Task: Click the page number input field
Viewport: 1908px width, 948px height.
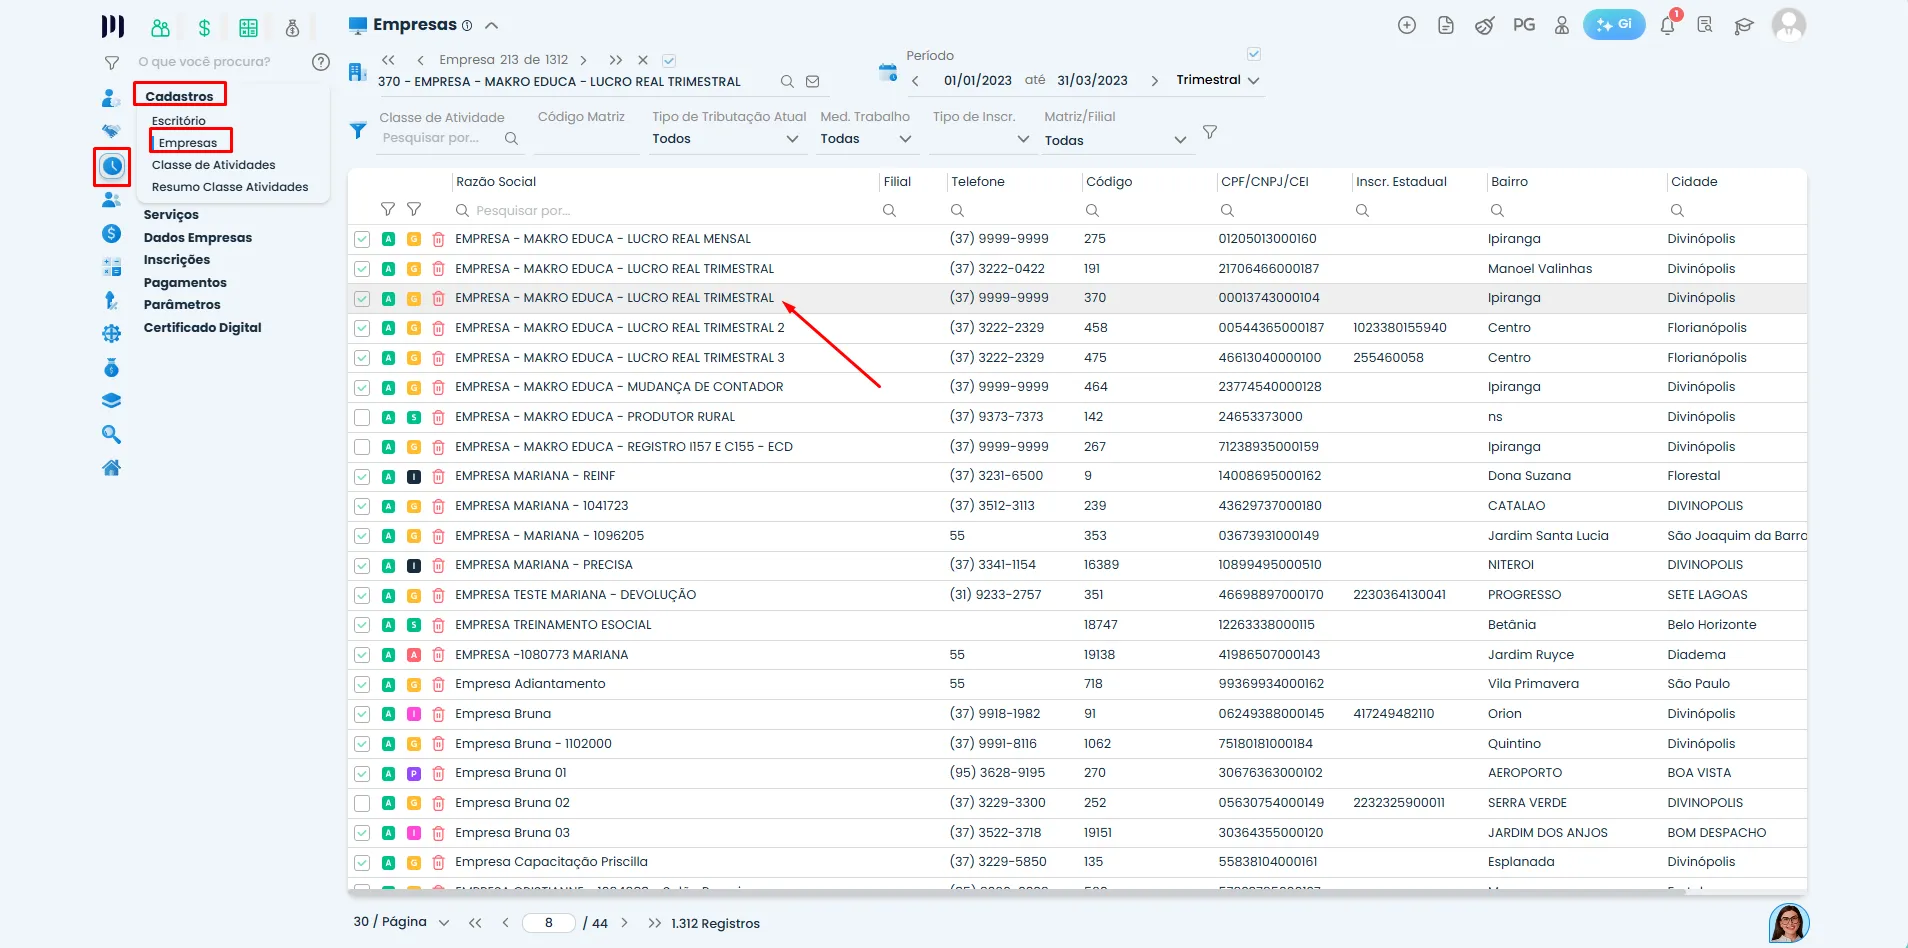Action: point(549,923)
